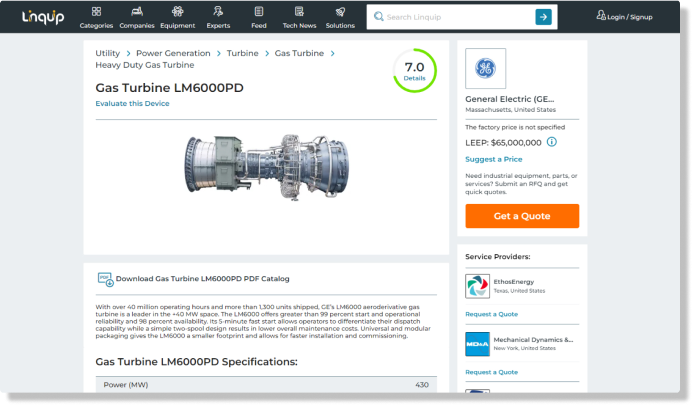Click the Gas Turbine LM6000PD title
692x405 pixels.
click(169, 88)
